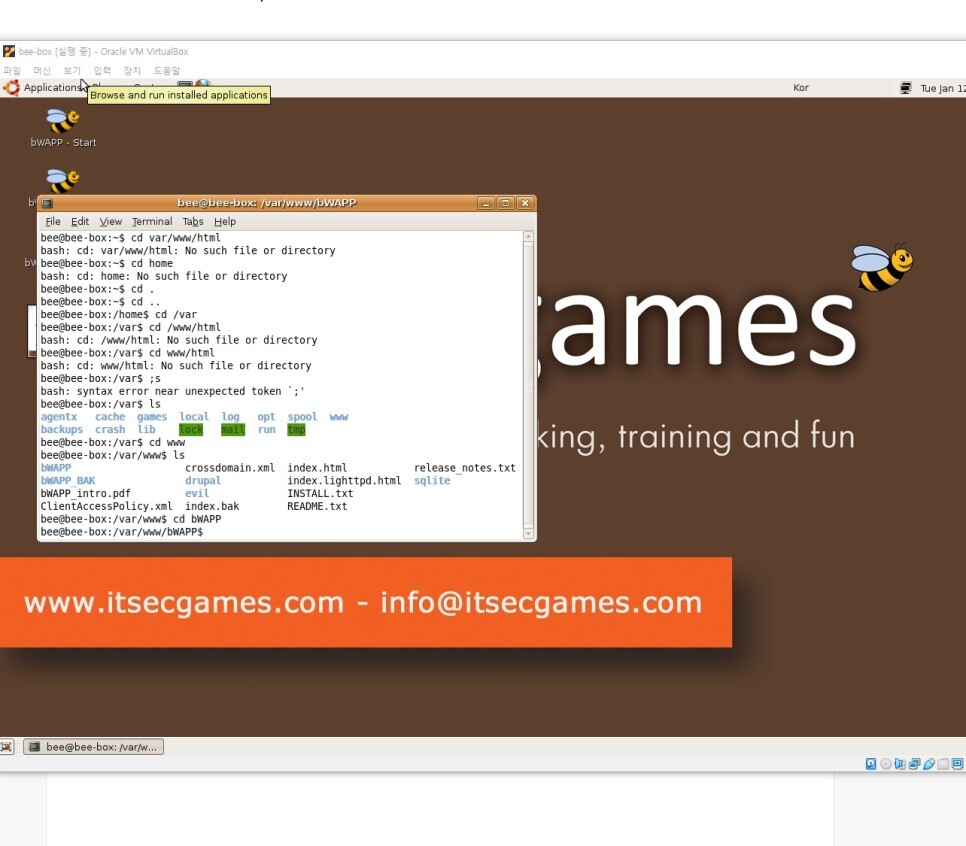This screenshot has height=846, width=966.
Task: Click the Kor keyboard layout indicator
Action: [x=800, y=87]
